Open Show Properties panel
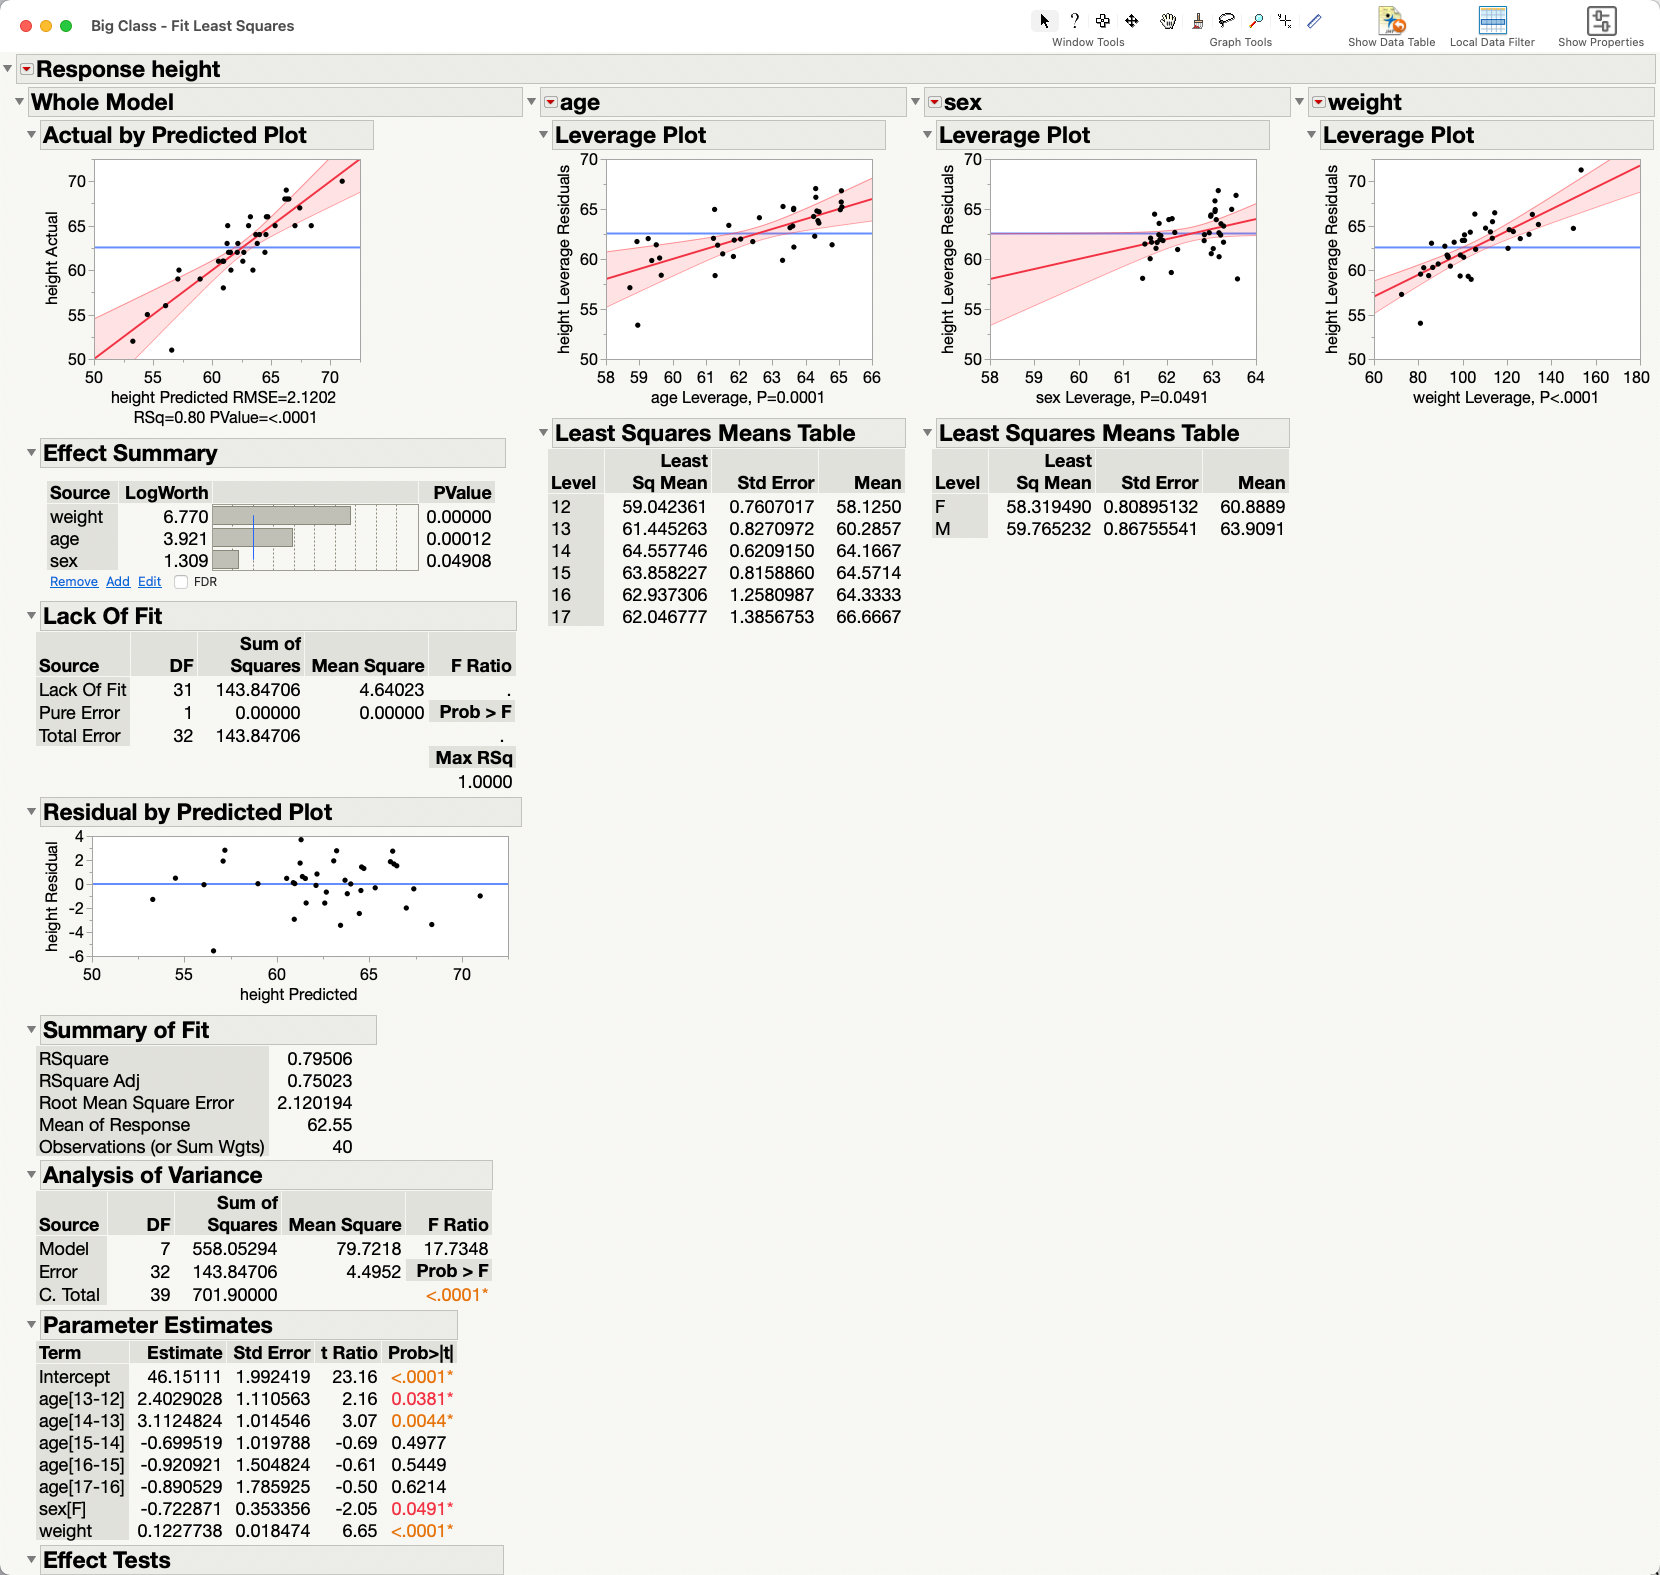This screenshot has height=1575, width=1660. coord(1600,22)
